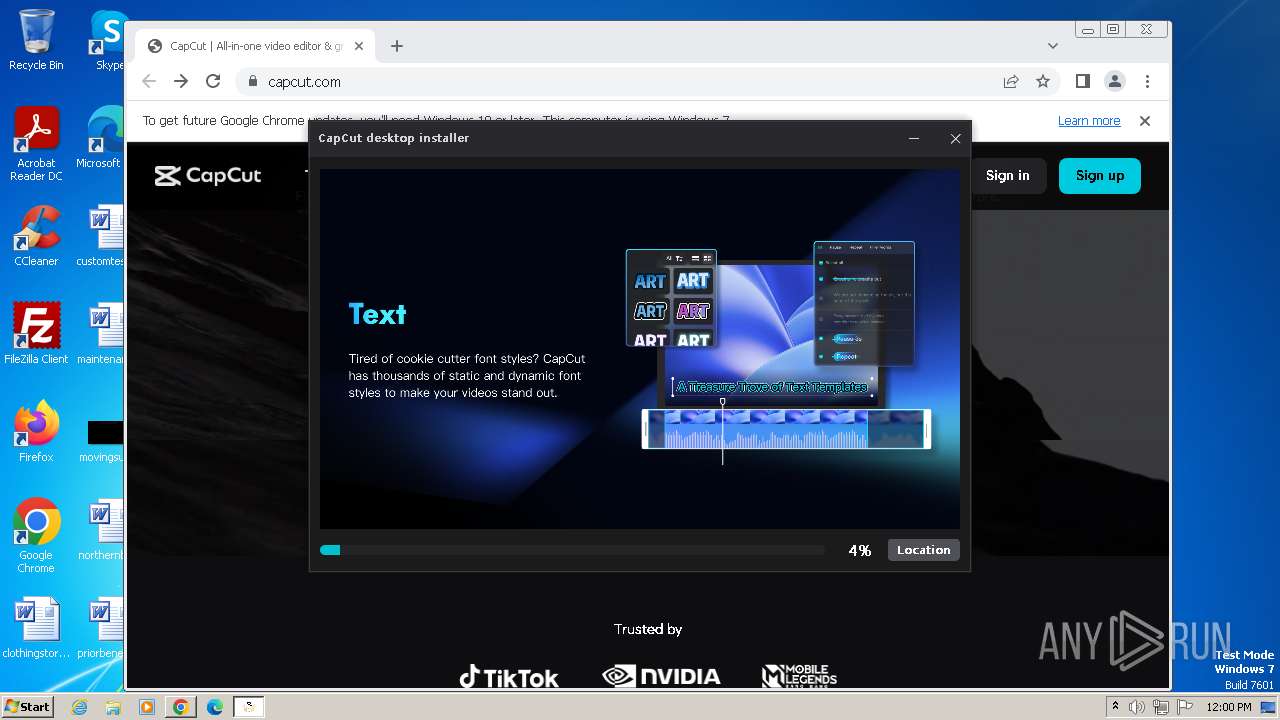Close the CapCut desktop installer window

pyautogui.click(x=955, y=139)
